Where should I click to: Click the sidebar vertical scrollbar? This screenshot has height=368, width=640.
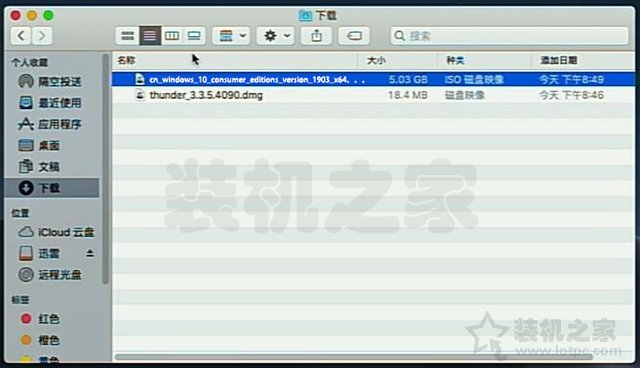[x=106, y=169]
